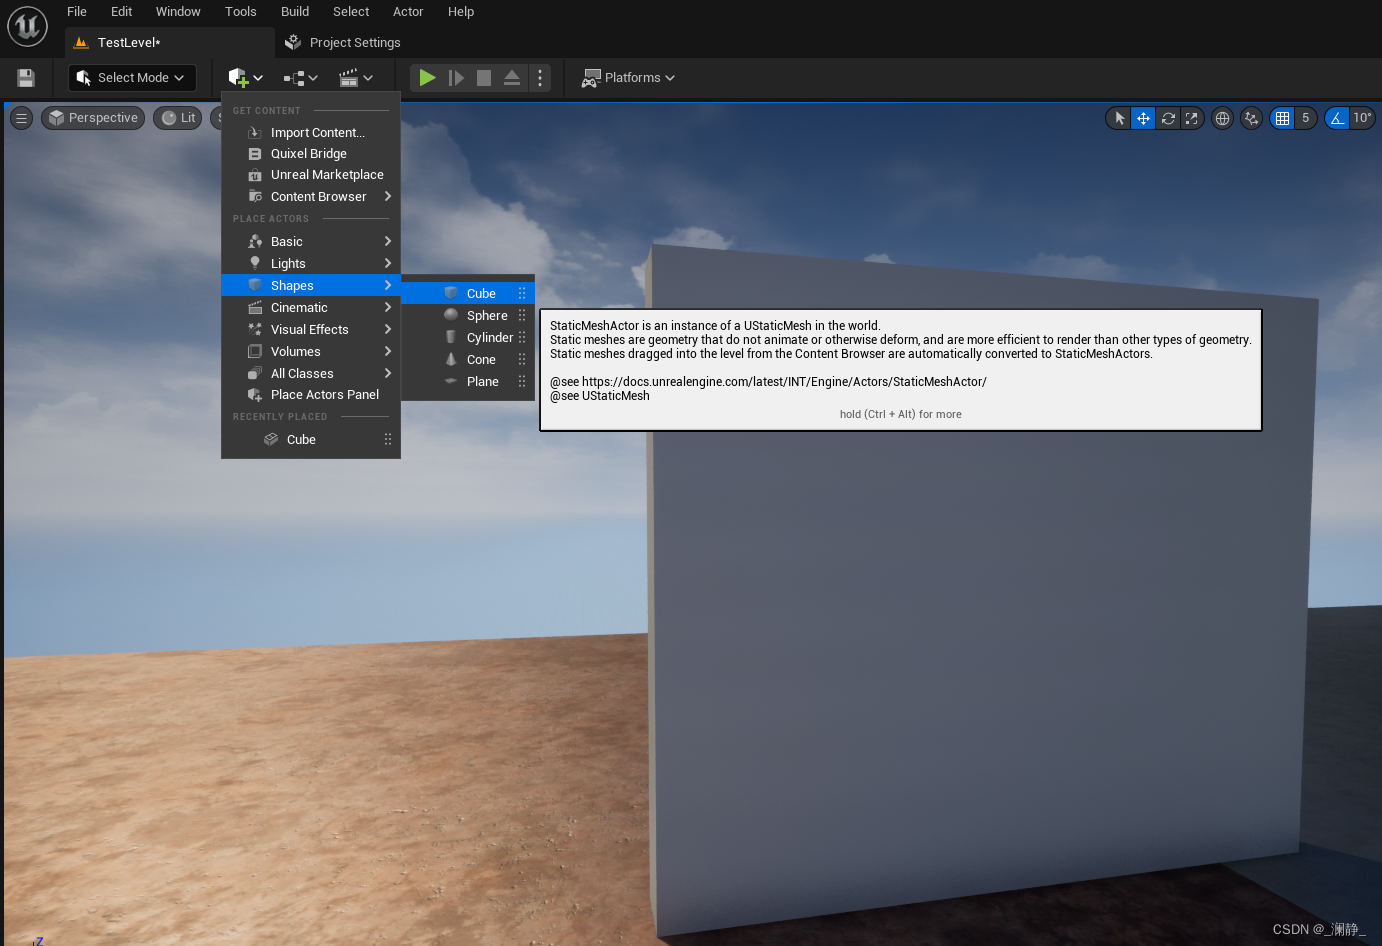Toggle surface snapping icon
Image resolution: width=1382 pixels, height=946 pixels.
click(1251, 118)
